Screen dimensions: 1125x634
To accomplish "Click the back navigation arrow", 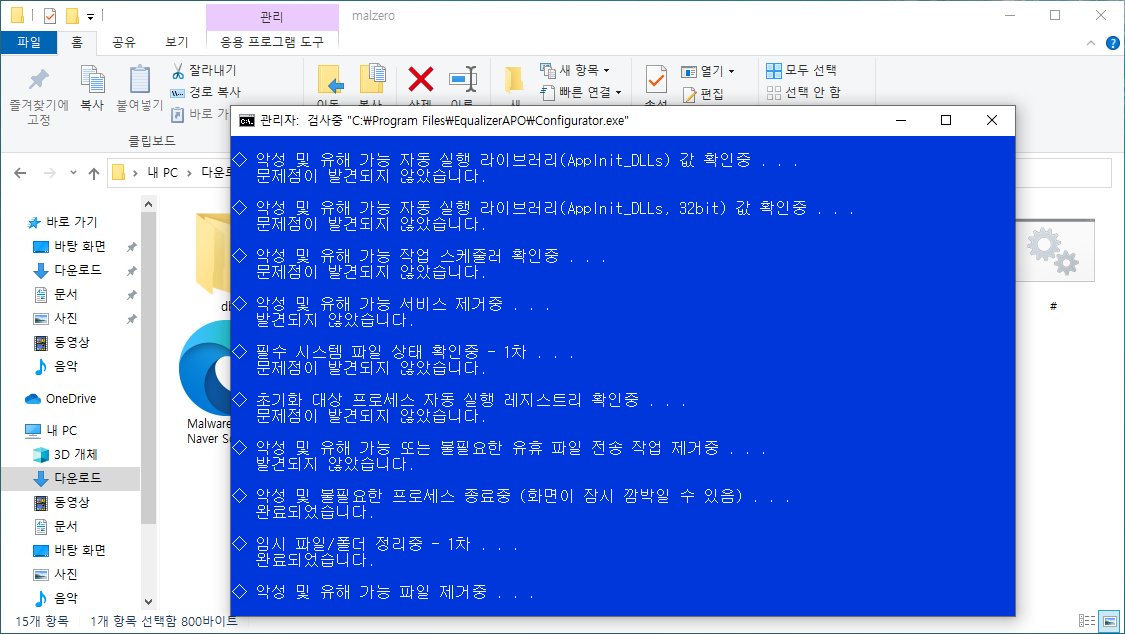I will [x=20, y=173].
